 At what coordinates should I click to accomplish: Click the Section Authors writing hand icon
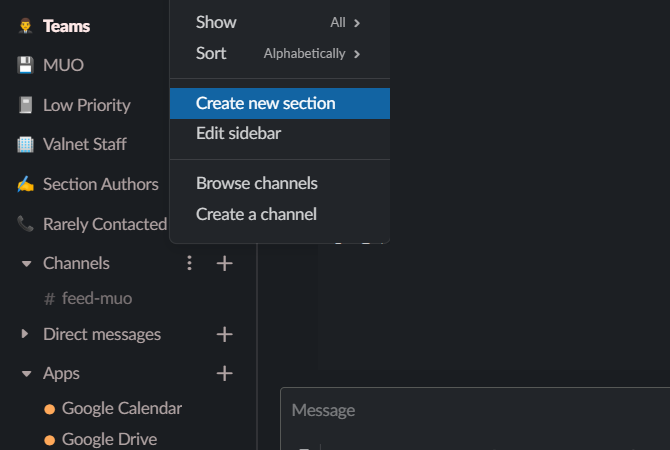[25, 184]
